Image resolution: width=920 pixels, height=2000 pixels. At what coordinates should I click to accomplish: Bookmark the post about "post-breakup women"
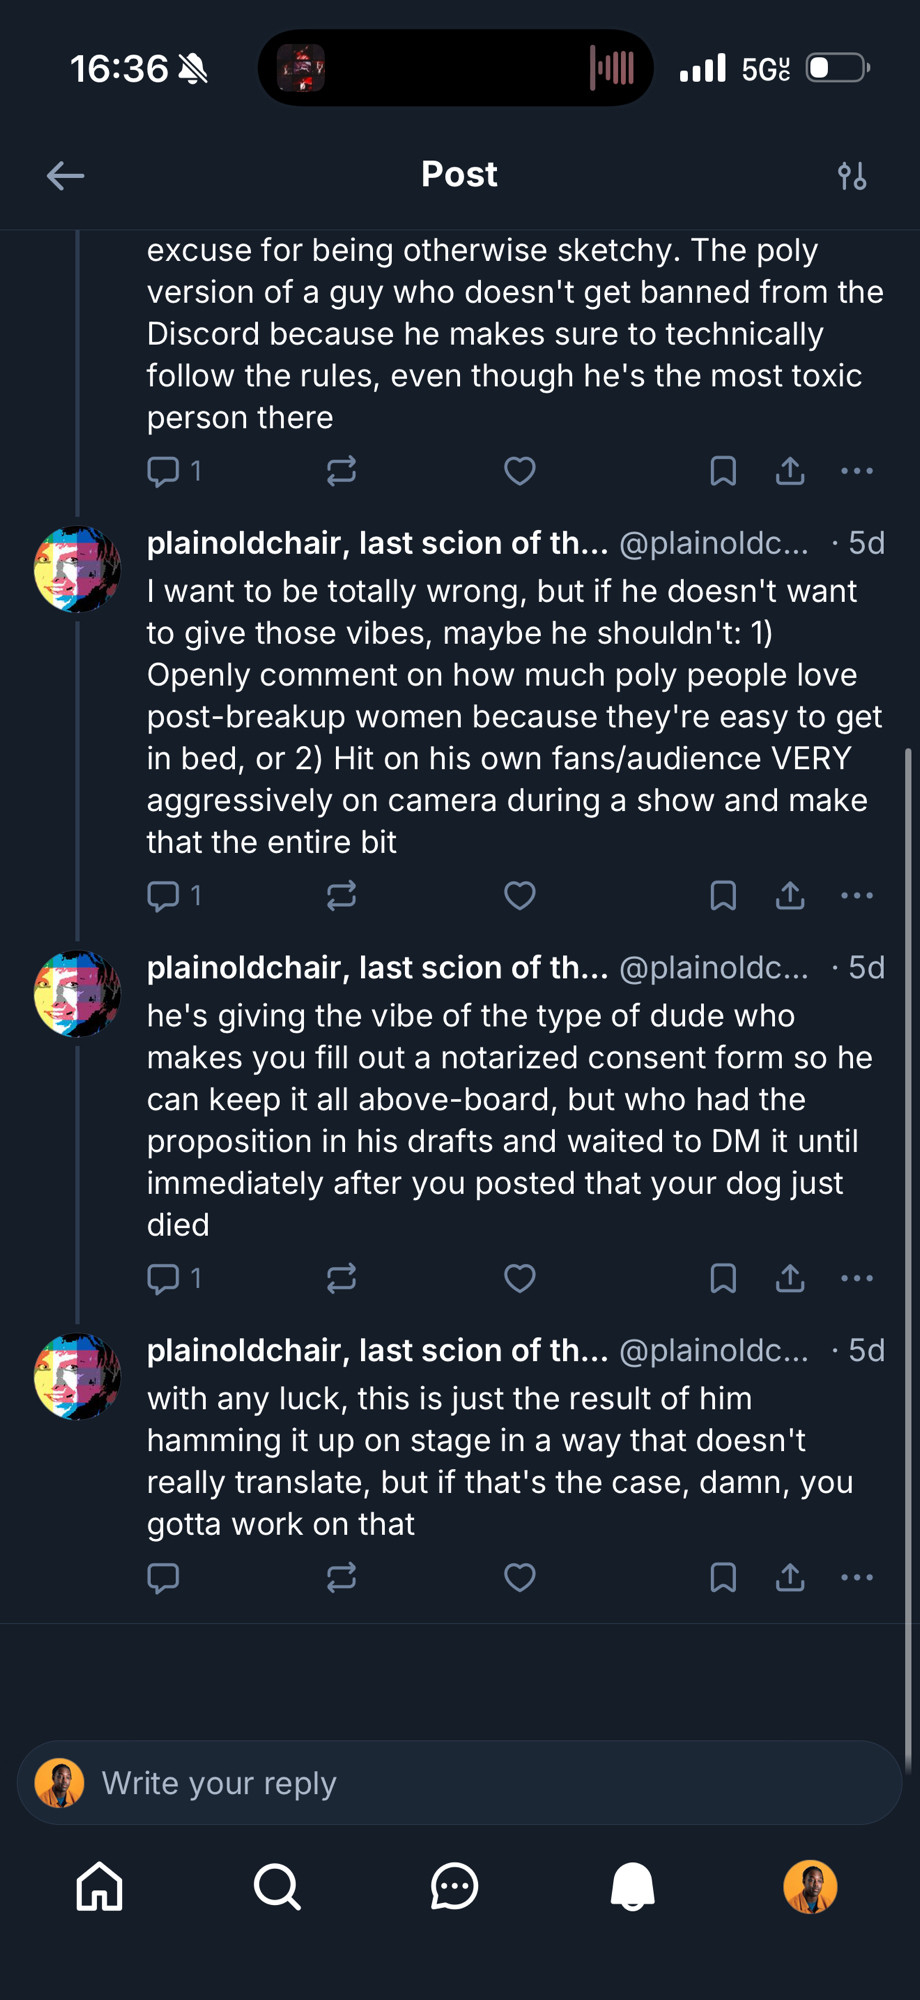(723, 895)
